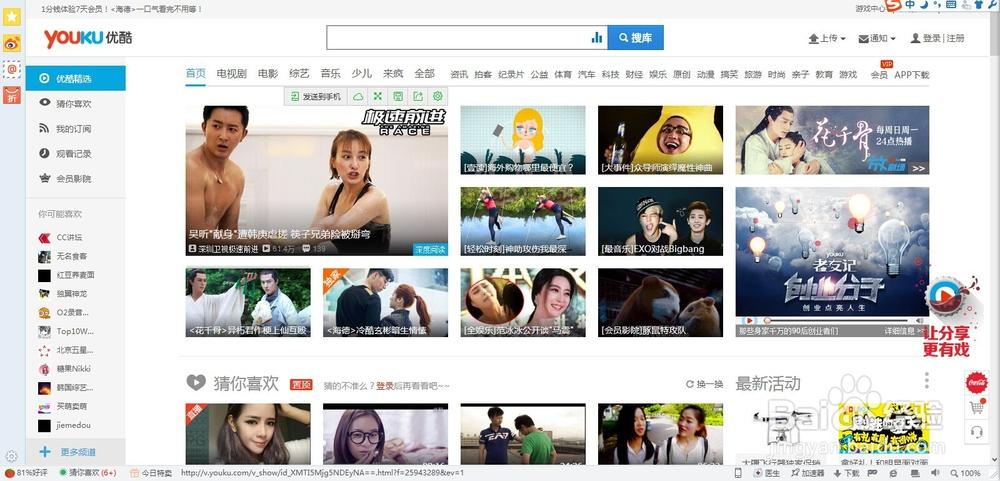This screenshot has width=1000, height=481.
Task: Open search ranking bar-chart icon in search box
Action: (x=597, y=38)
